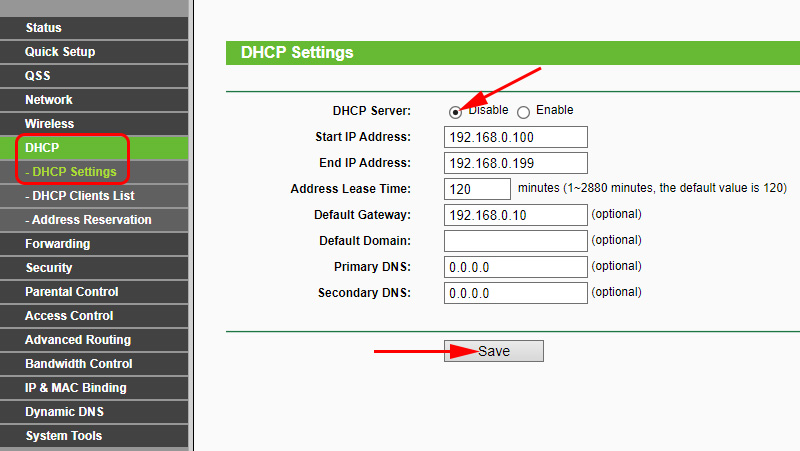Viewport: 800px width, 451px height.
Task: Go to Parental Control settings
Action: (72, 292)
